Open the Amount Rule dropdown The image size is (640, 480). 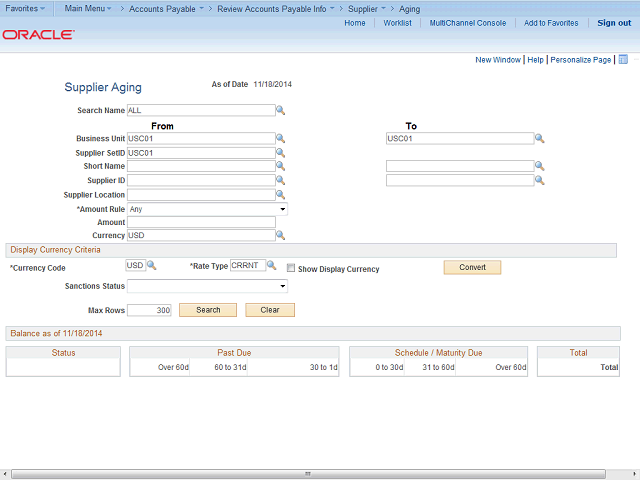(207, 209)
